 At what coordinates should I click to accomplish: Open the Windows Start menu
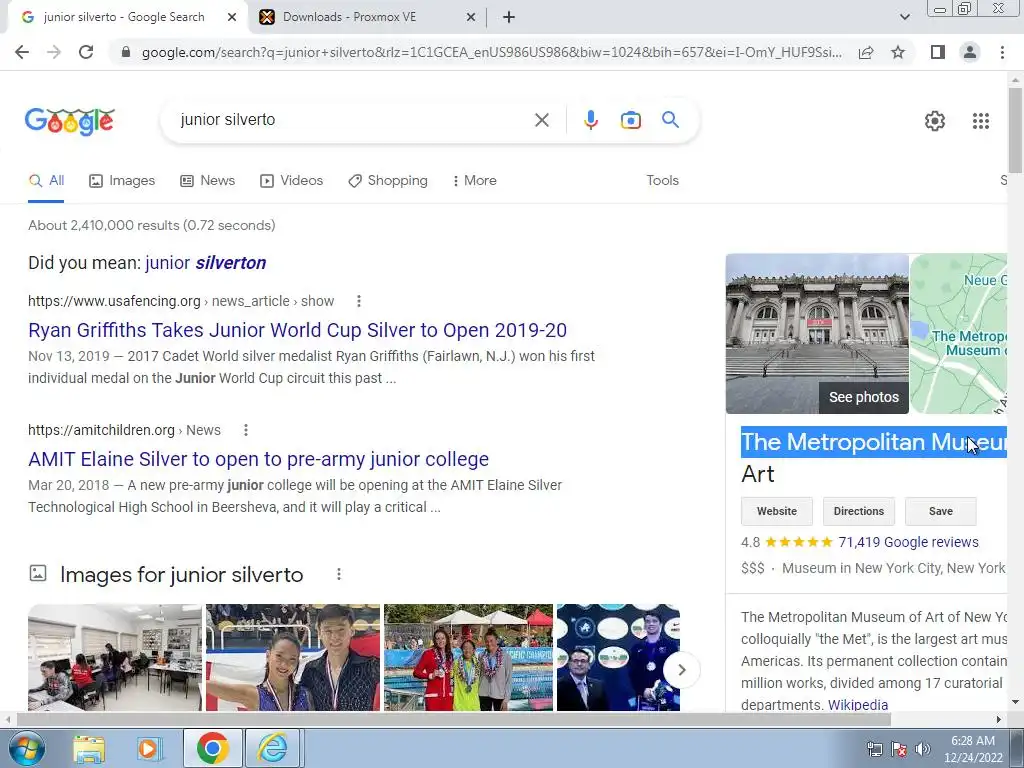click(x=25, y=748)
